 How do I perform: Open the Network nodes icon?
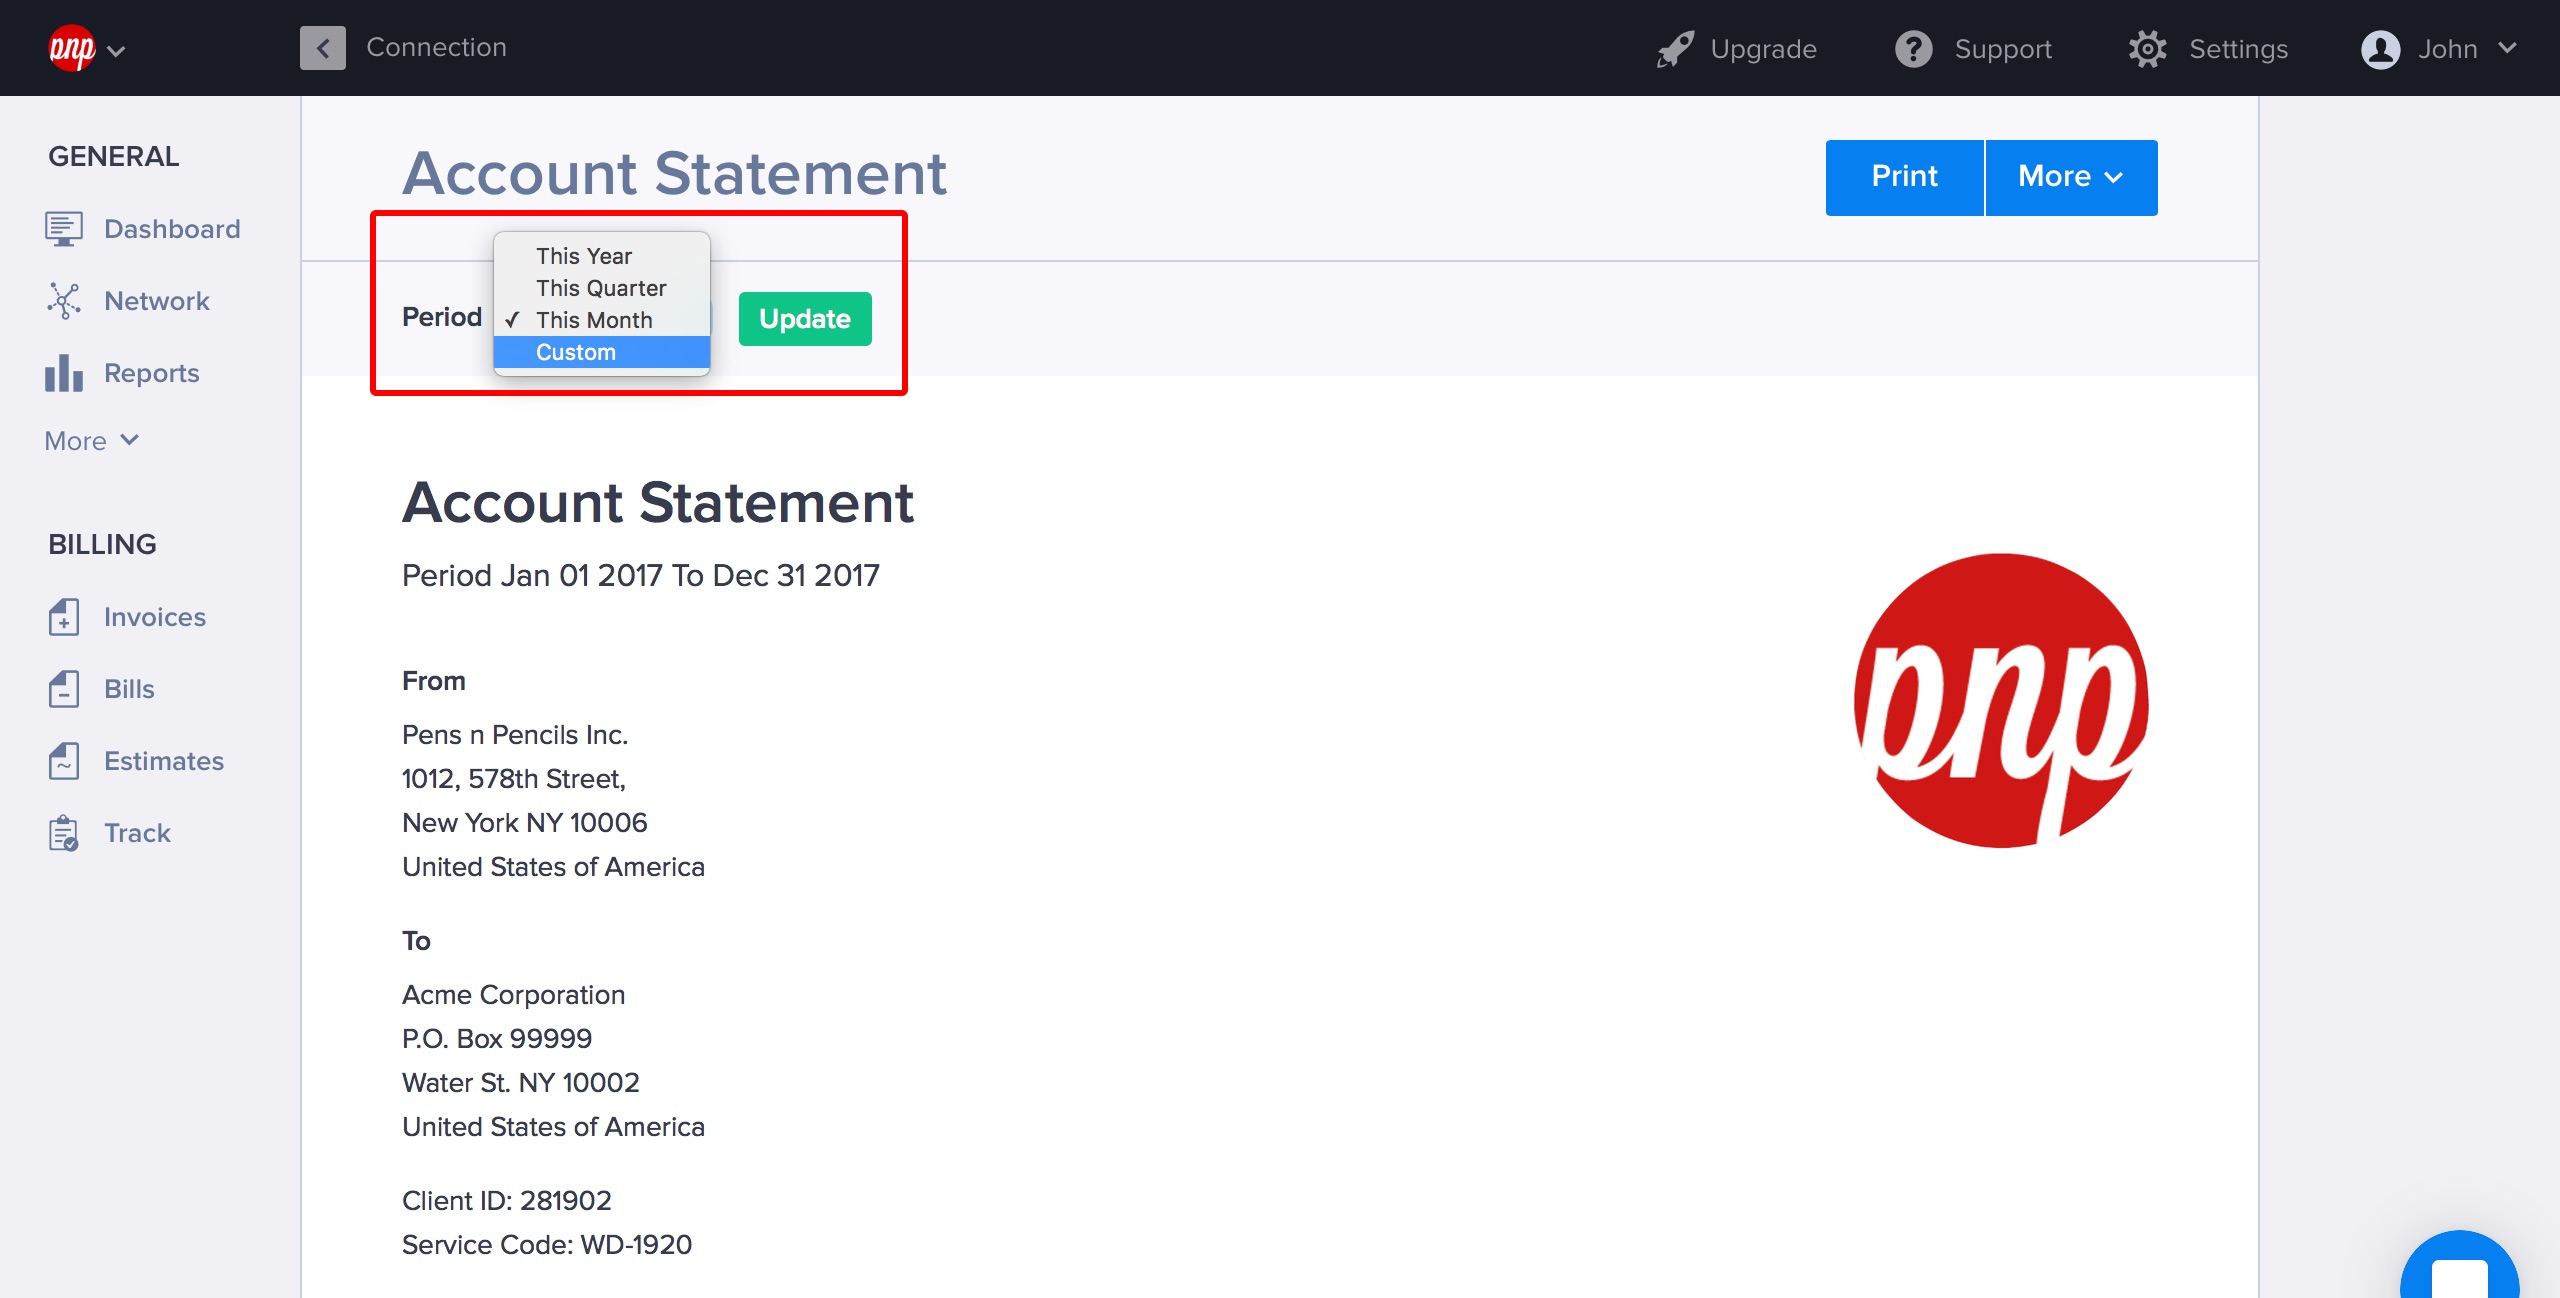tap(64, 301)
